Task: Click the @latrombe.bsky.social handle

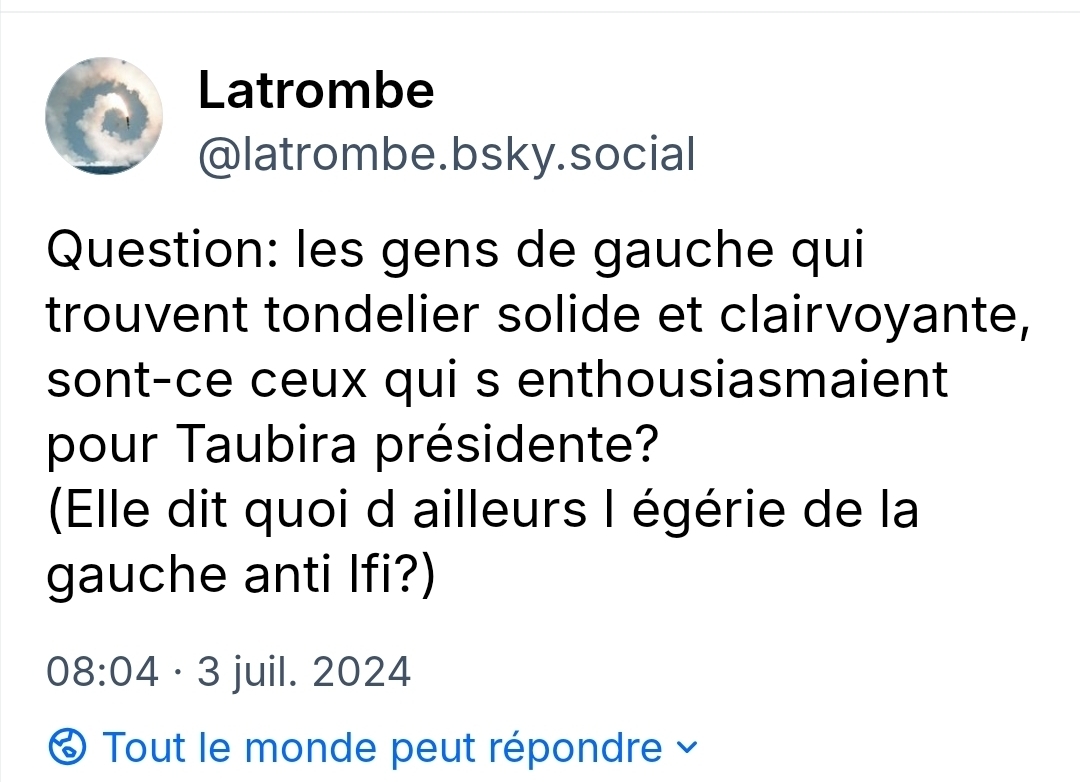Action: coord(446,155)
